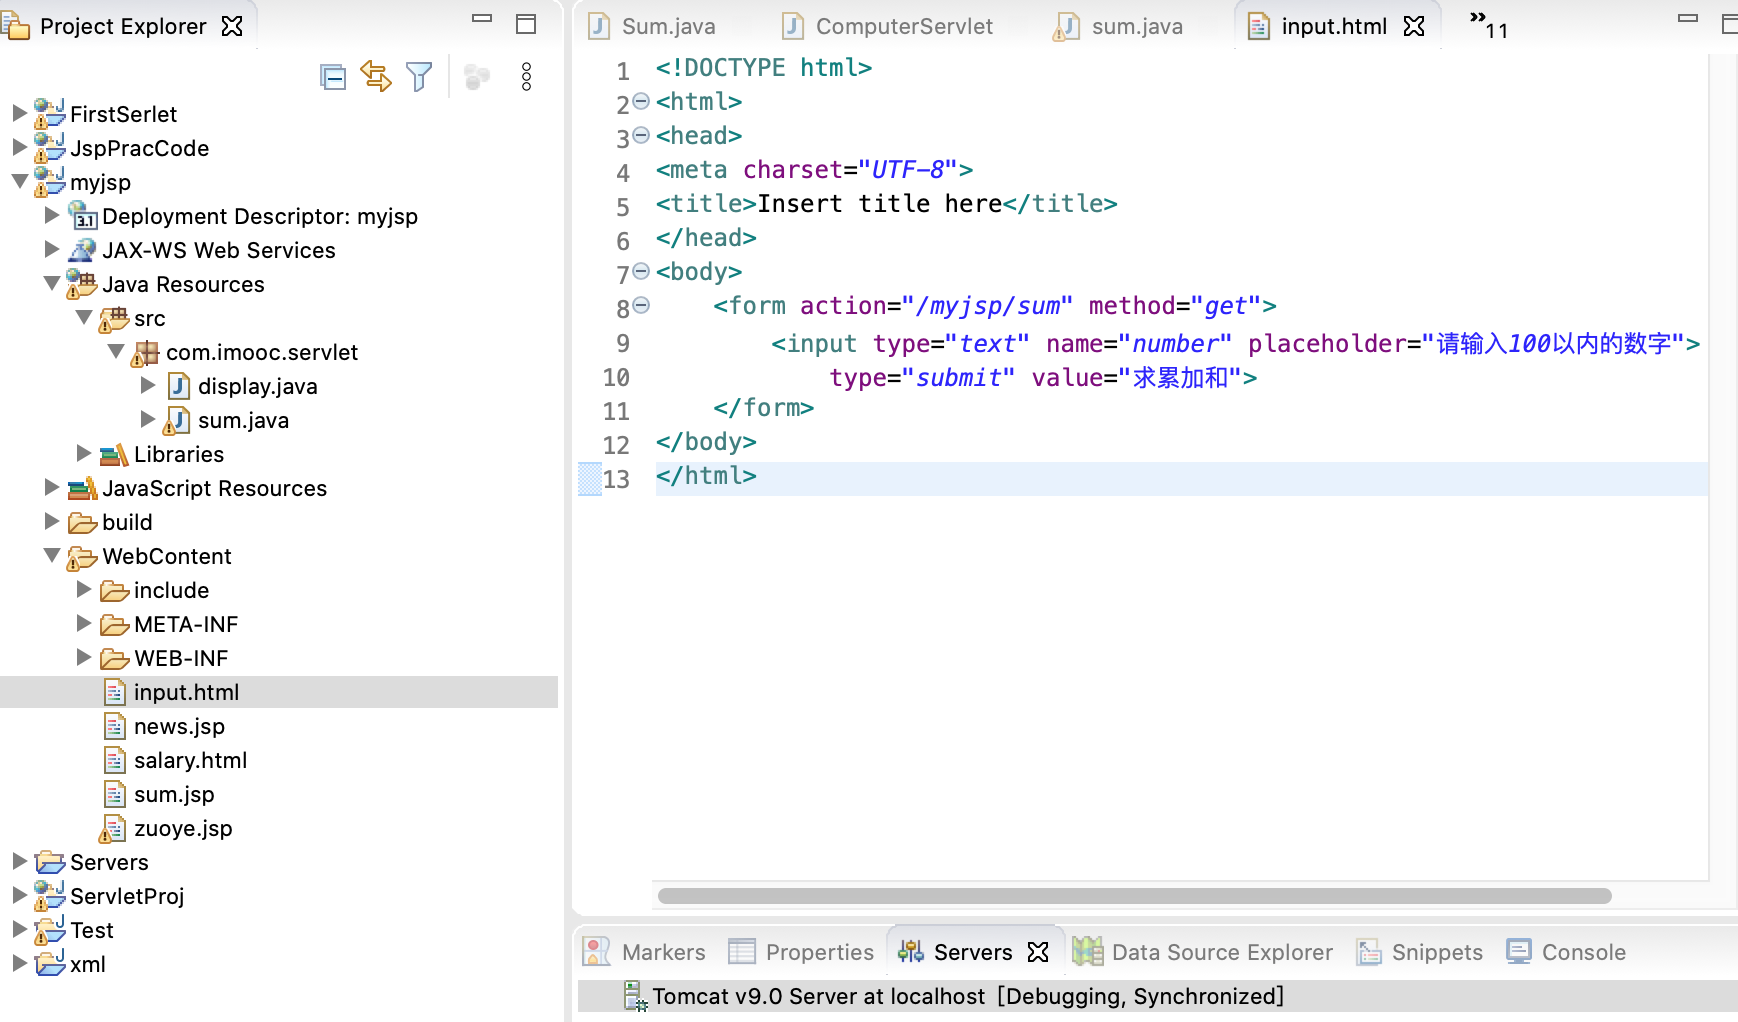This screenshot has height=1022, width=1738.
Task: Click the closing html tag on line 13
Action: click(x=706, y=476)
